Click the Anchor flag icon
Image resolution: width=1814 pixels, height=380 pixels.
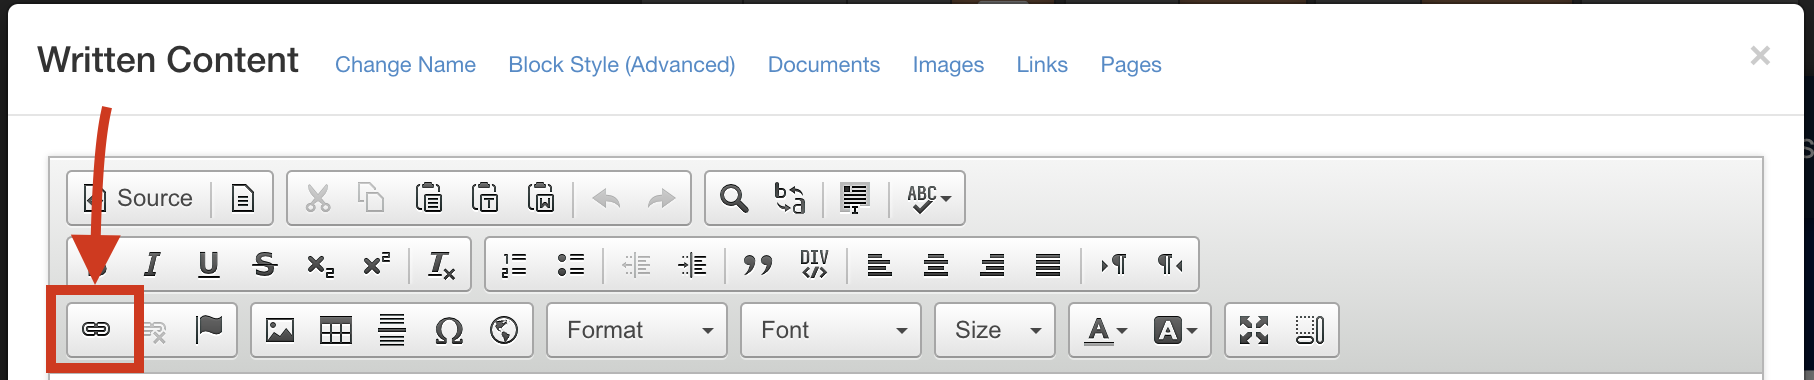(x=209, y=329)
